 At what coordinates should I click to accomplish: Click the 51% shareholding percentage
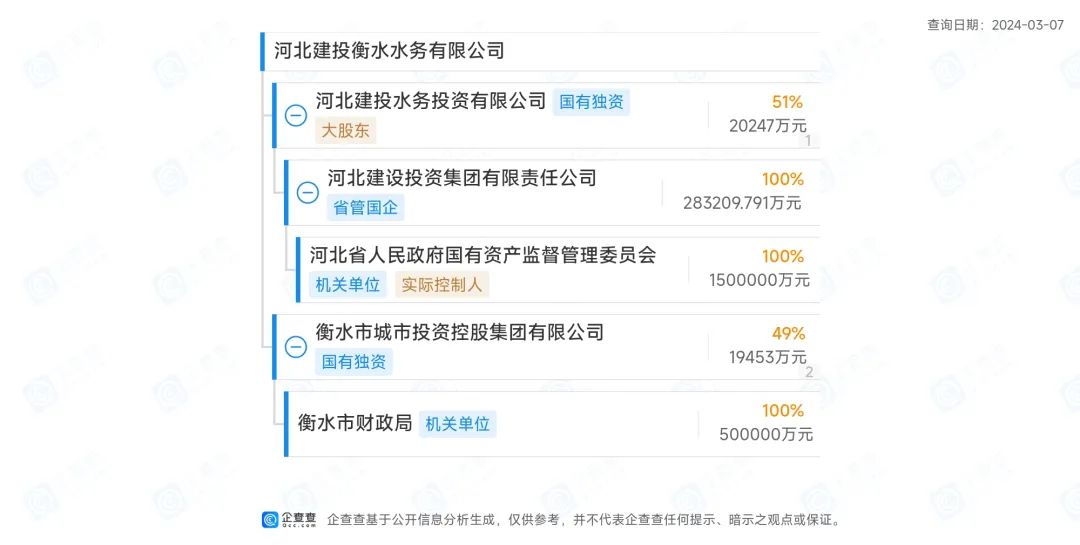[787, 102]
